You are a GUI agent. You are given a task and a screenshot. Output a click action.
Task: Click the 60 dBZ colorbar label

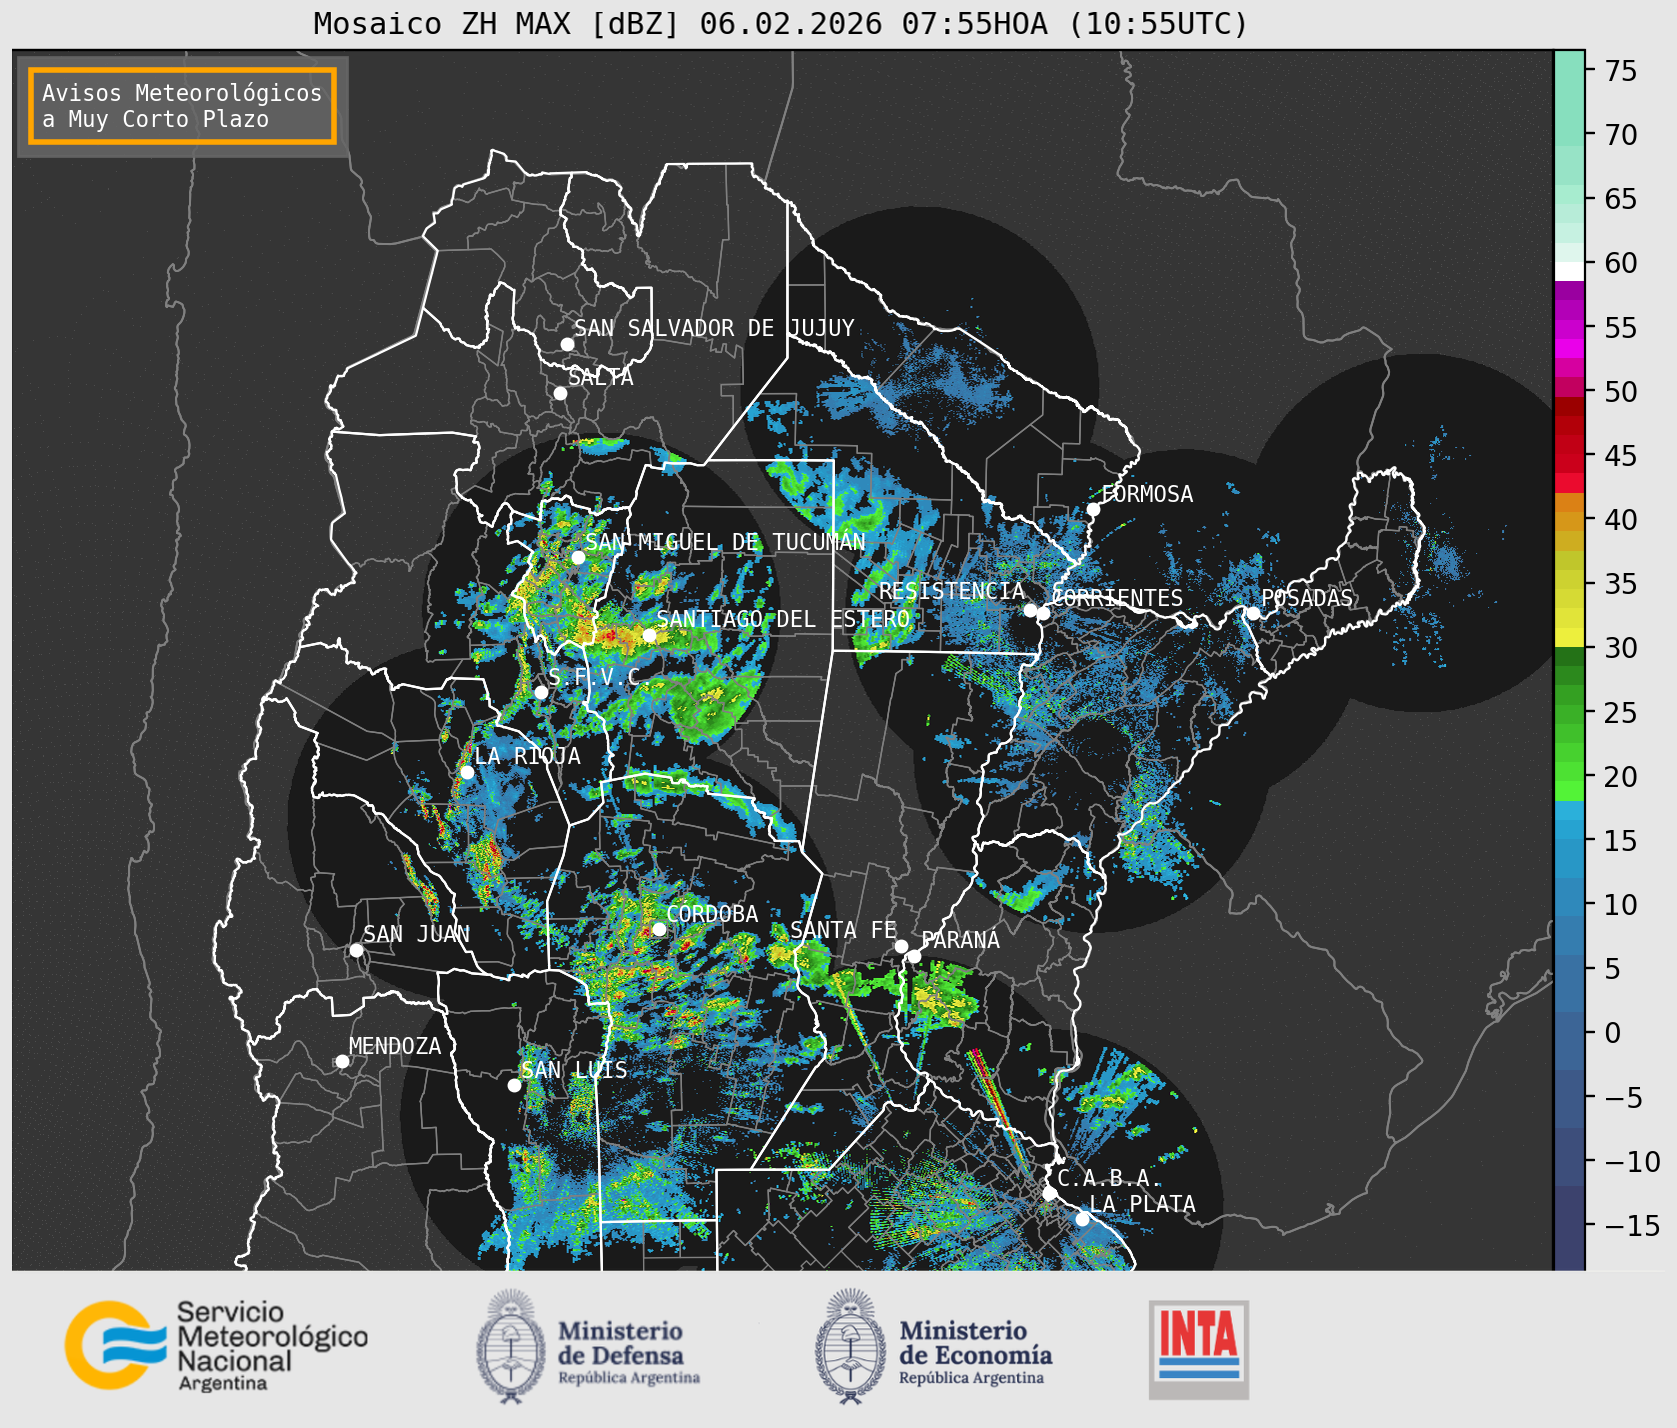pos(1621,263)
